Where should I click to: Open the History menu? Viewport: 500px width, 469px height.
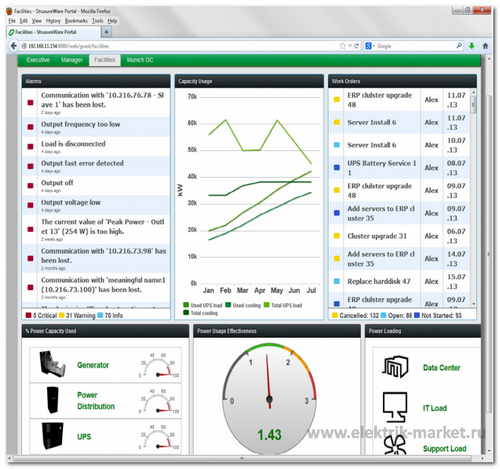pyautogui.click(x=53, y=21)
